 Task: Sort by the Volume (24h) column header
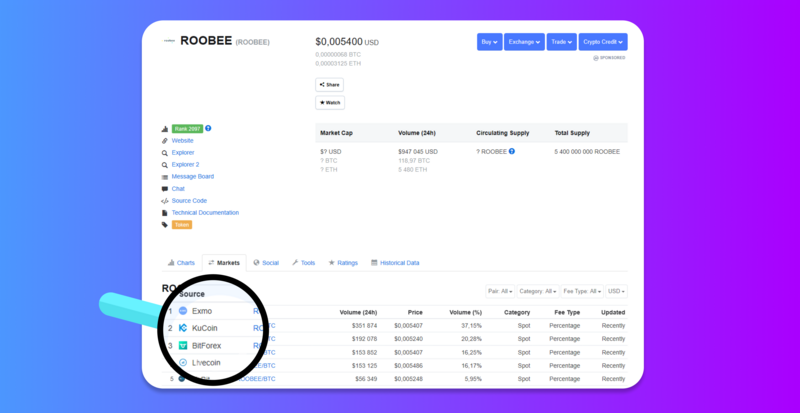coord(358,312)
